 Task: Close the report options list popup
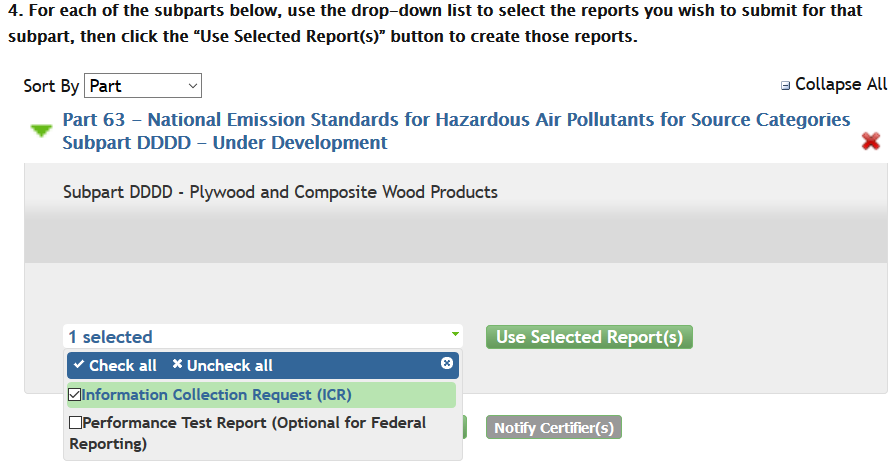447,364
